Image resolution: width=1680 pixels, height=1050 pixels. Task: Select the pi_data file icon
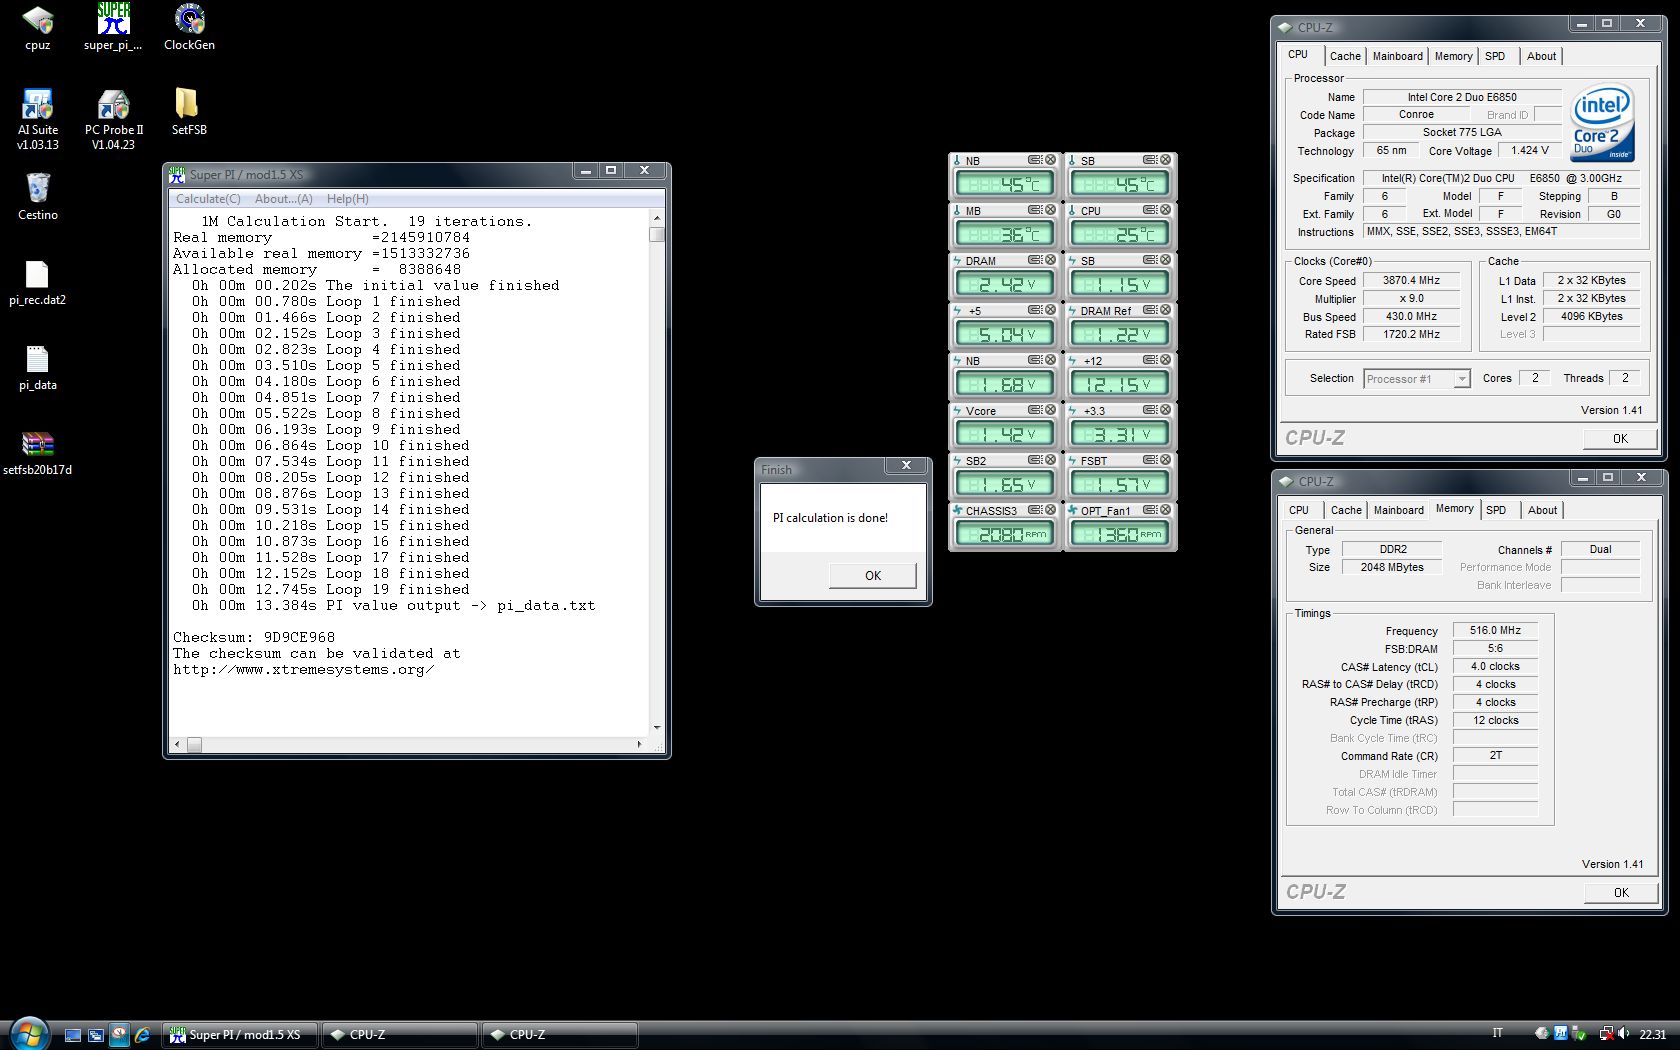[x=37, y=368]
